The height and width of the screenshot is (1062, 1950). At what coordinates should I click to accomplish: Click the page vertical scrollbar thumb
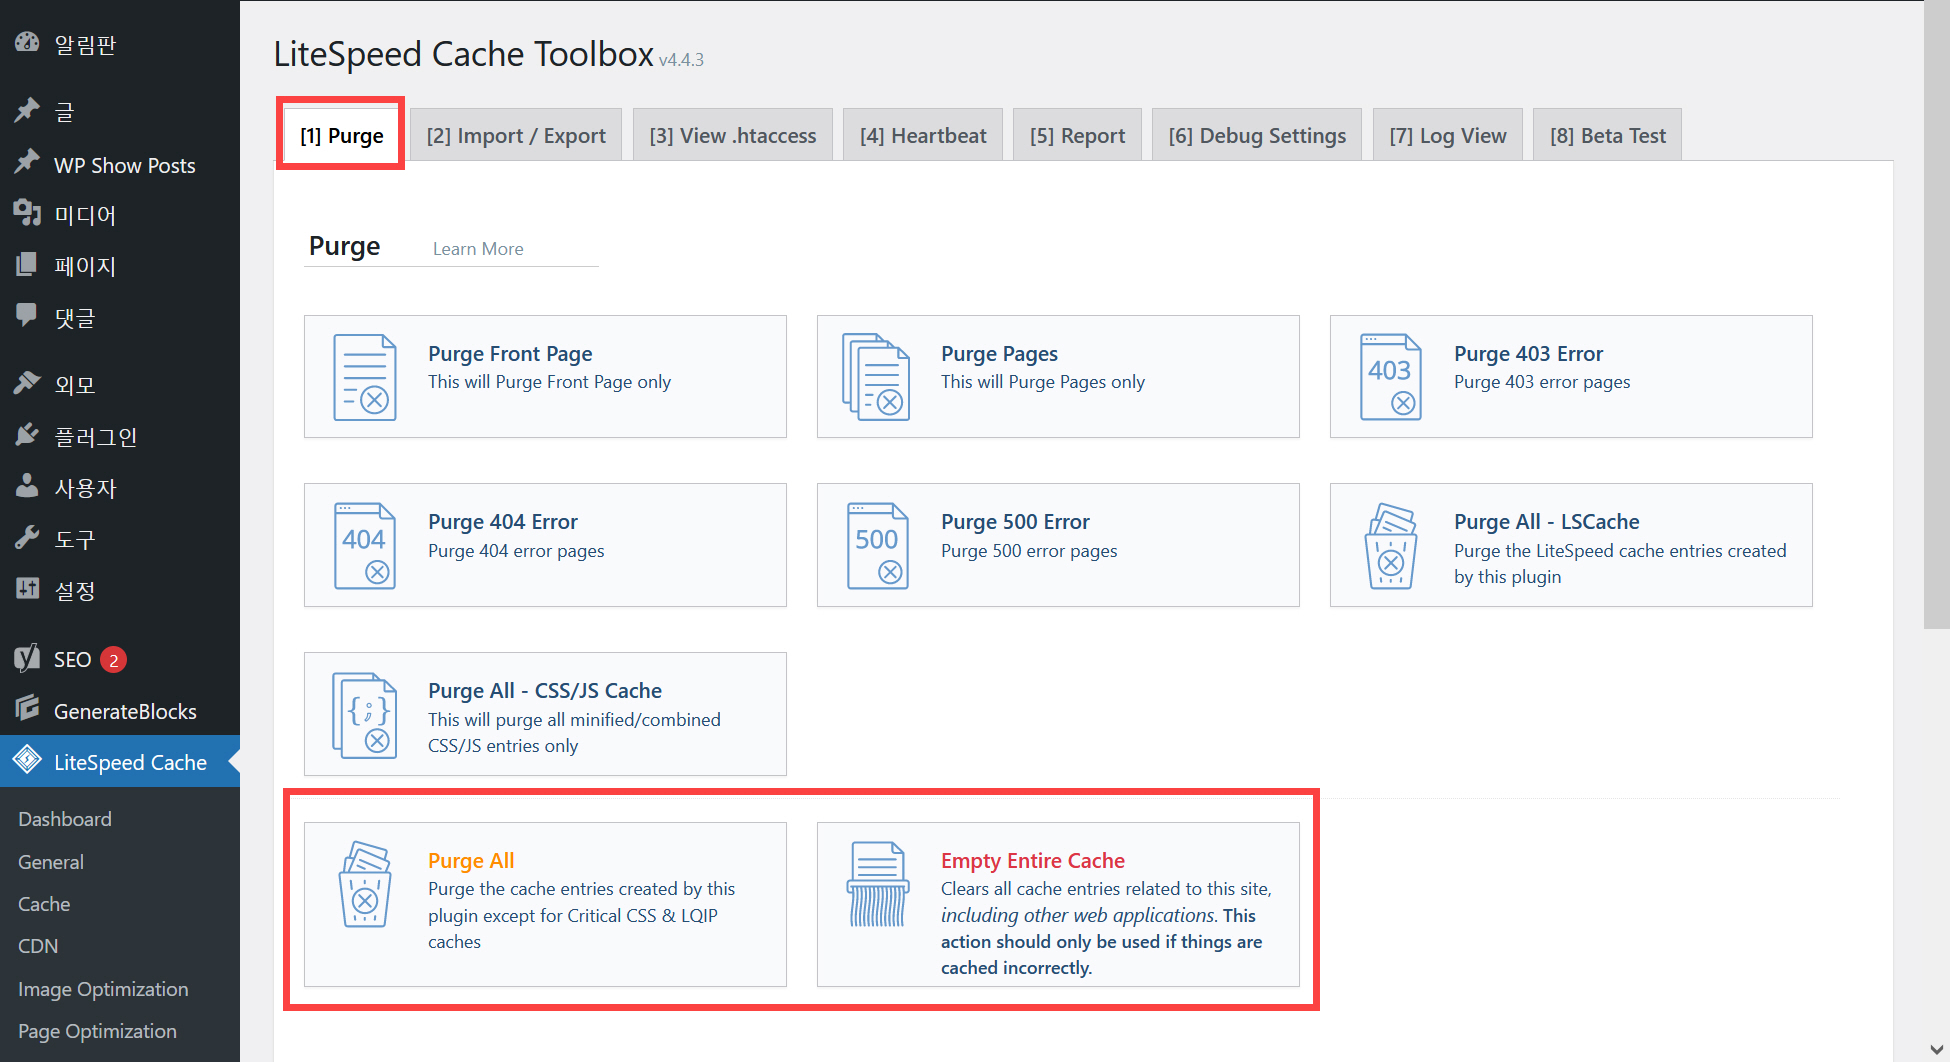click(1936, 314)
